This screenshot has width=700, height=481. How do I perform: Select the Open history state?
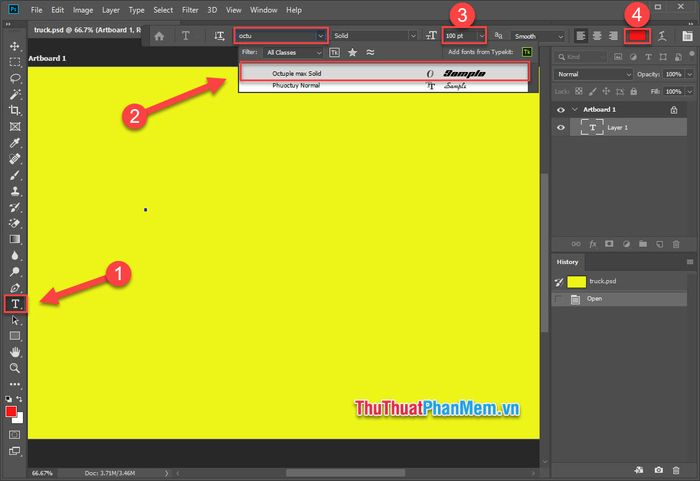(x=597, y=298)
